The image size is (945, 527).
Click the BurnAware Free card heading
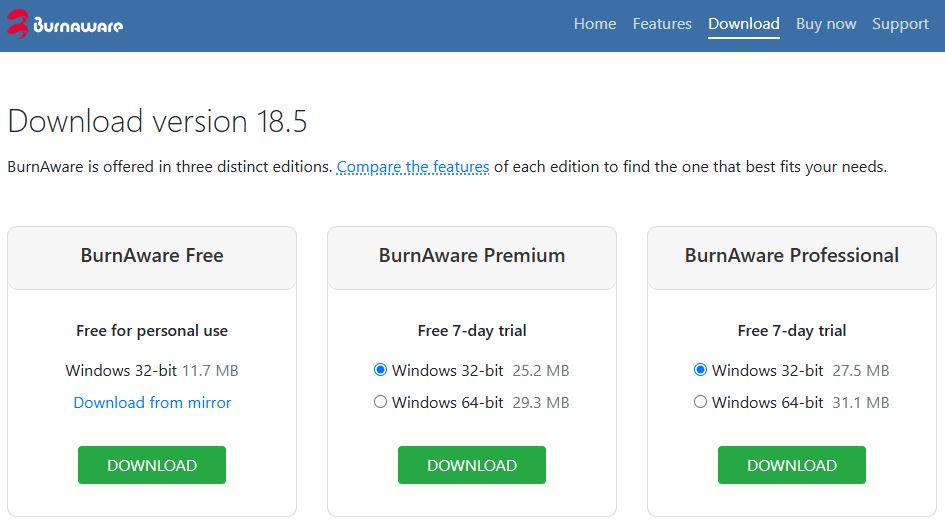click(152, 256)
